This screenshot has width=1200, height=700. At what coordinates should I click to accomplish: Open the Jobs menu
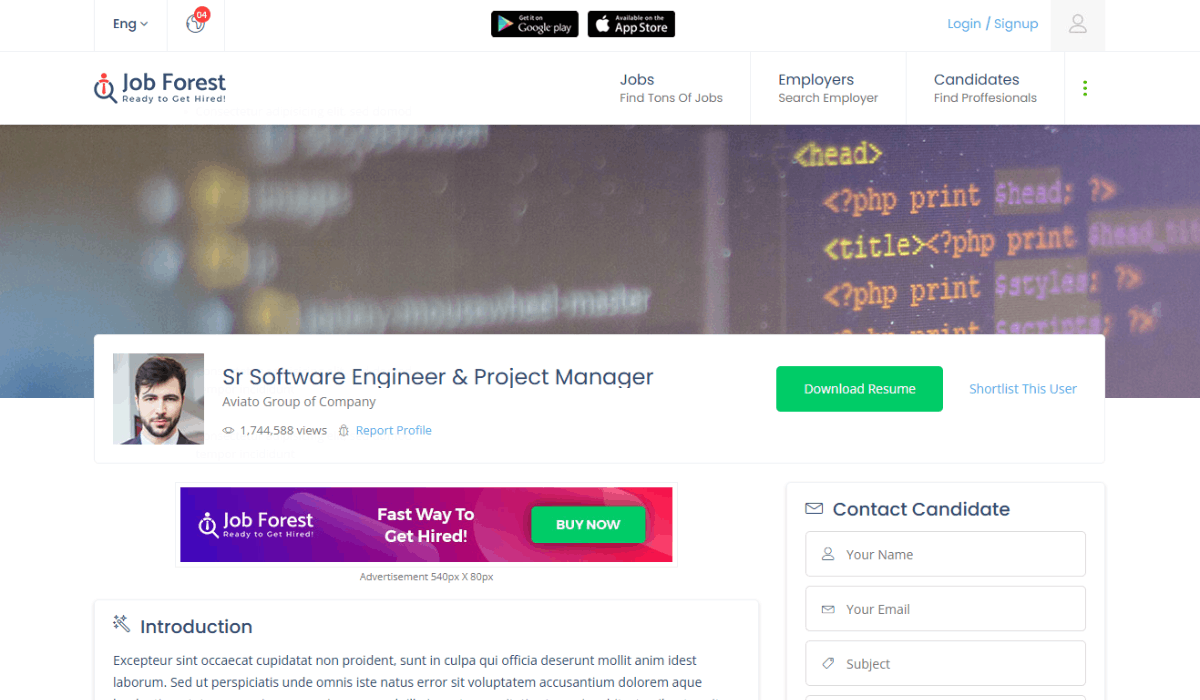tap(671, 88)
